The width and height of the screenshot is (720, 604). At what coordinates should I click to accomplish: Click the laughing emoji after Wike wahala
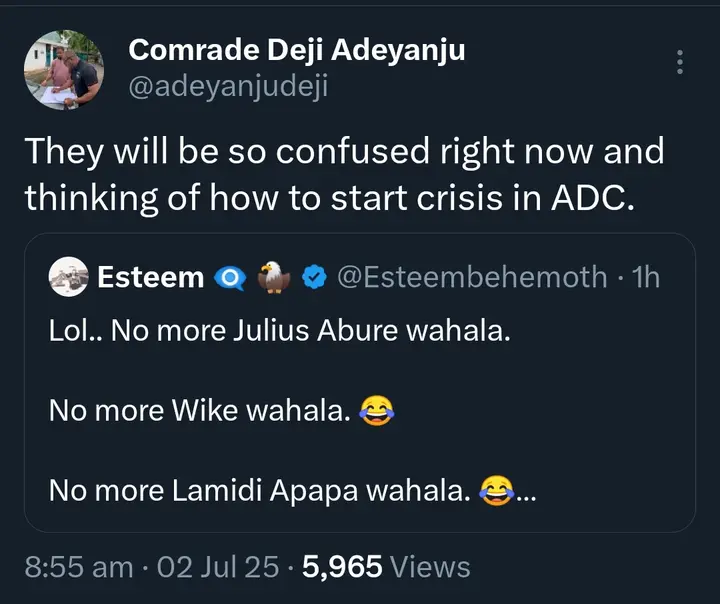(x=374, y=410)
